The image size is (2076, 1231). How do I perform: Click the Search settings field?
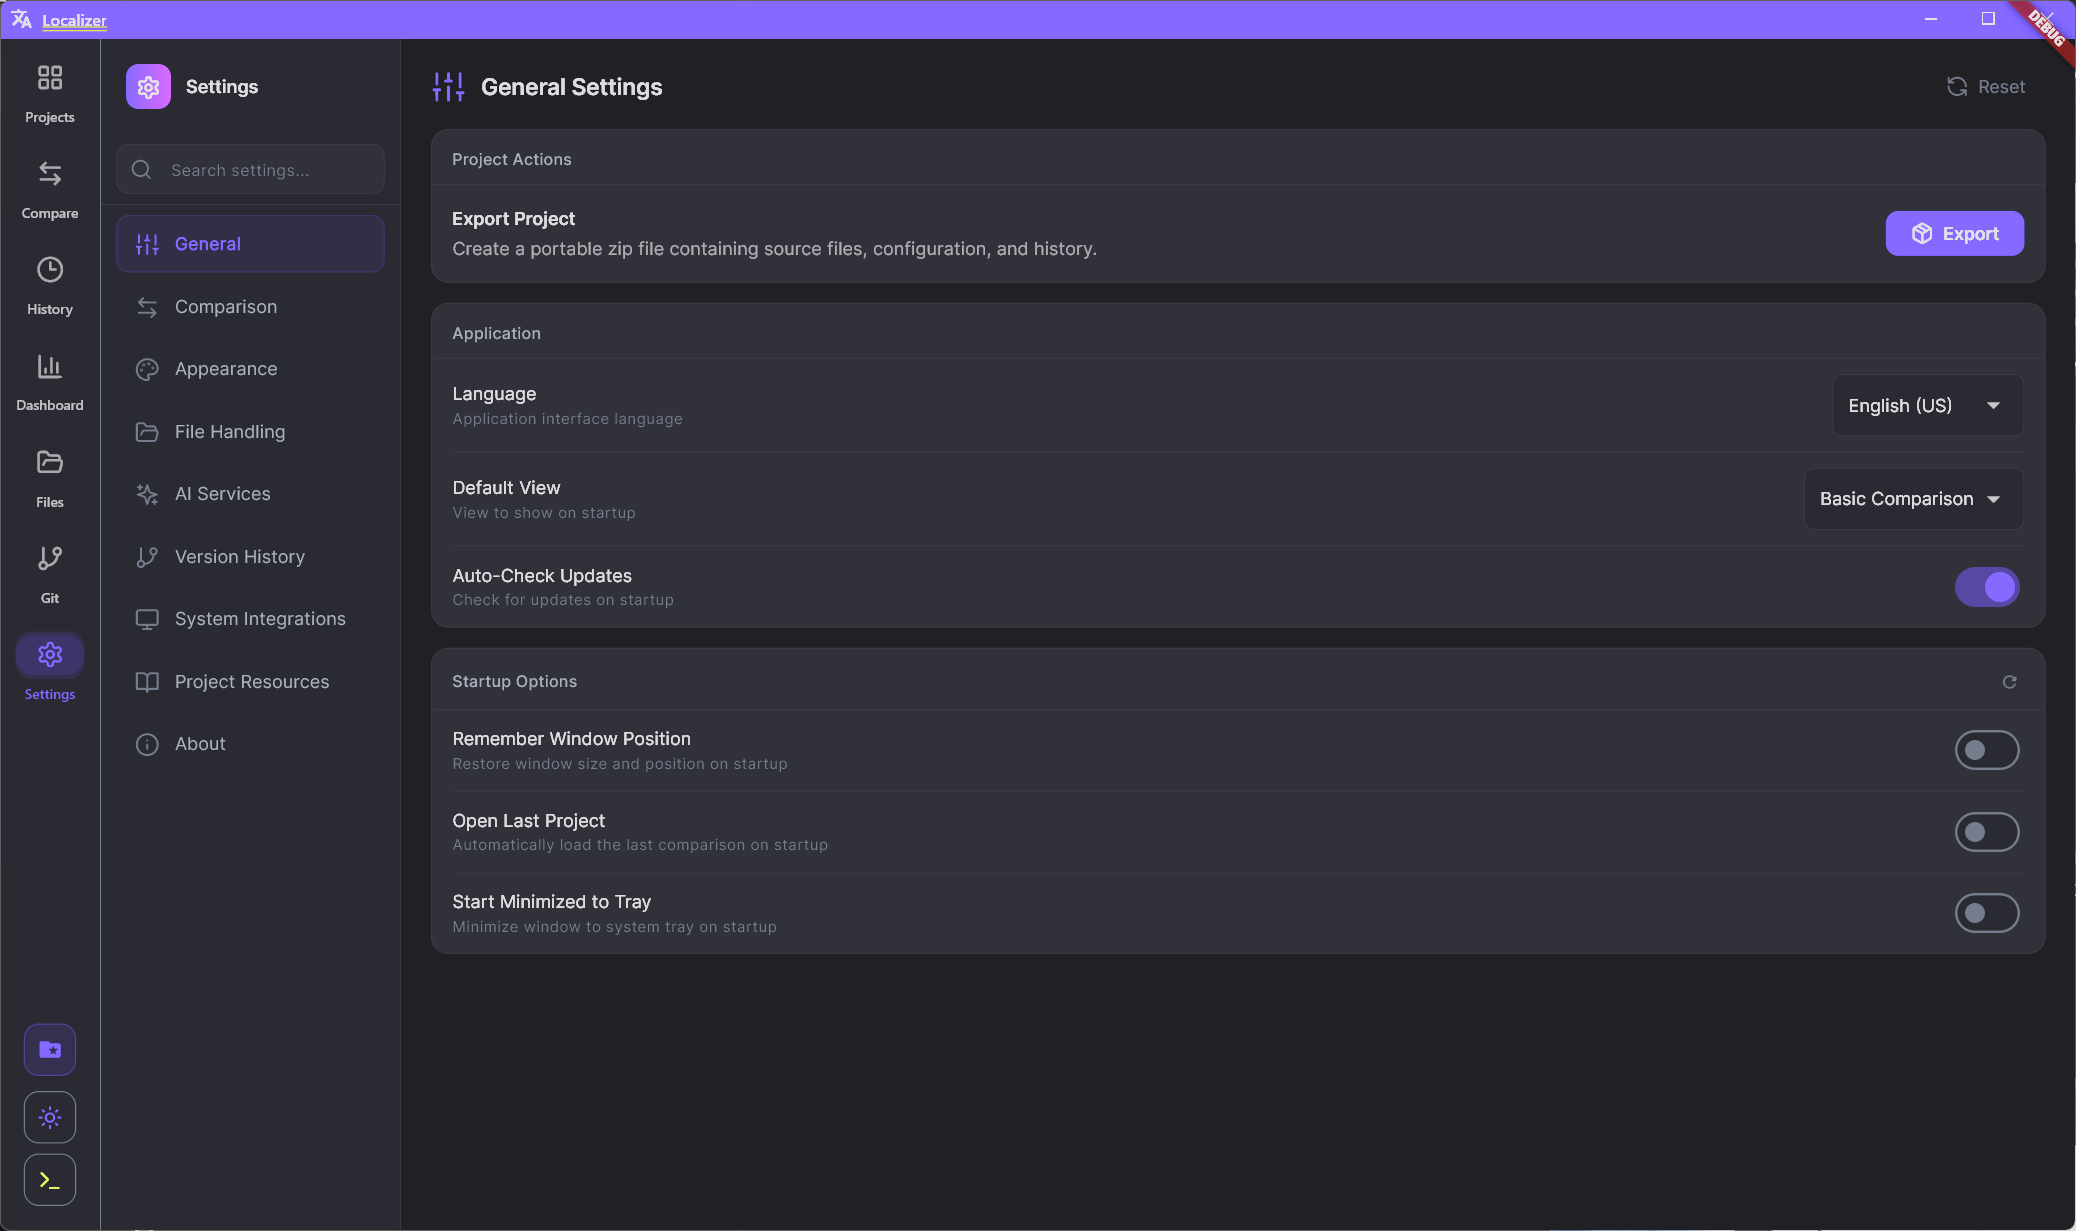point(249,169)
